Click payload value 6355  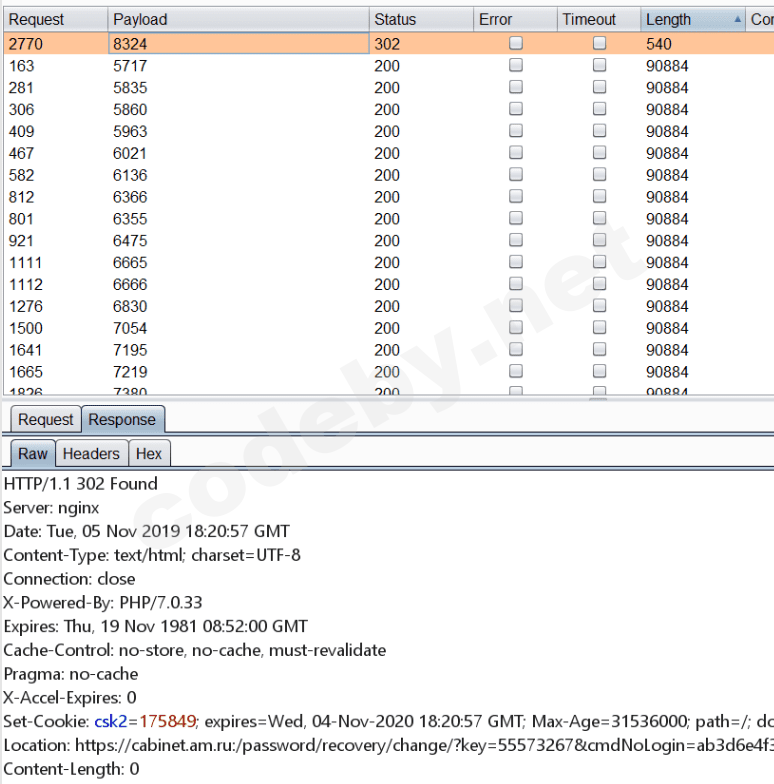tap(130, 219)
